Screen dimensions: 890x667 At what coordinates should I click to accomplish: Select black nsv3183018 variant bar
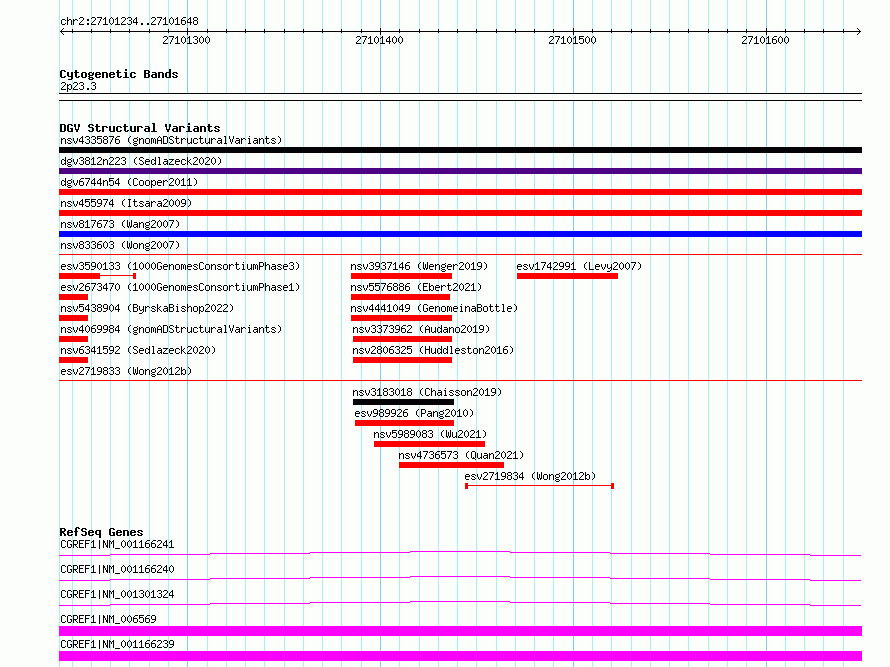pyautogui.click(x=404, y=402)
